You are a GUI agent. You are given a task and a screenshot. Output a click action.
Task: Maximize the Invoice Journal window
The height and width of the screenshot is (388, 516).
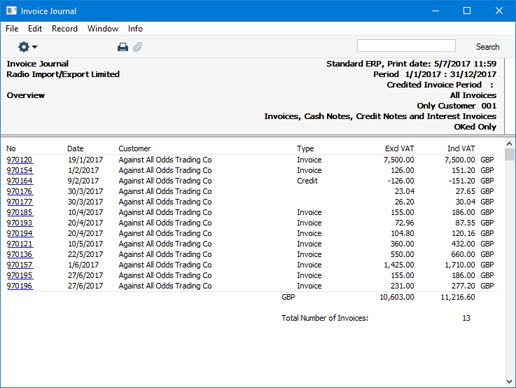[467, 11]
